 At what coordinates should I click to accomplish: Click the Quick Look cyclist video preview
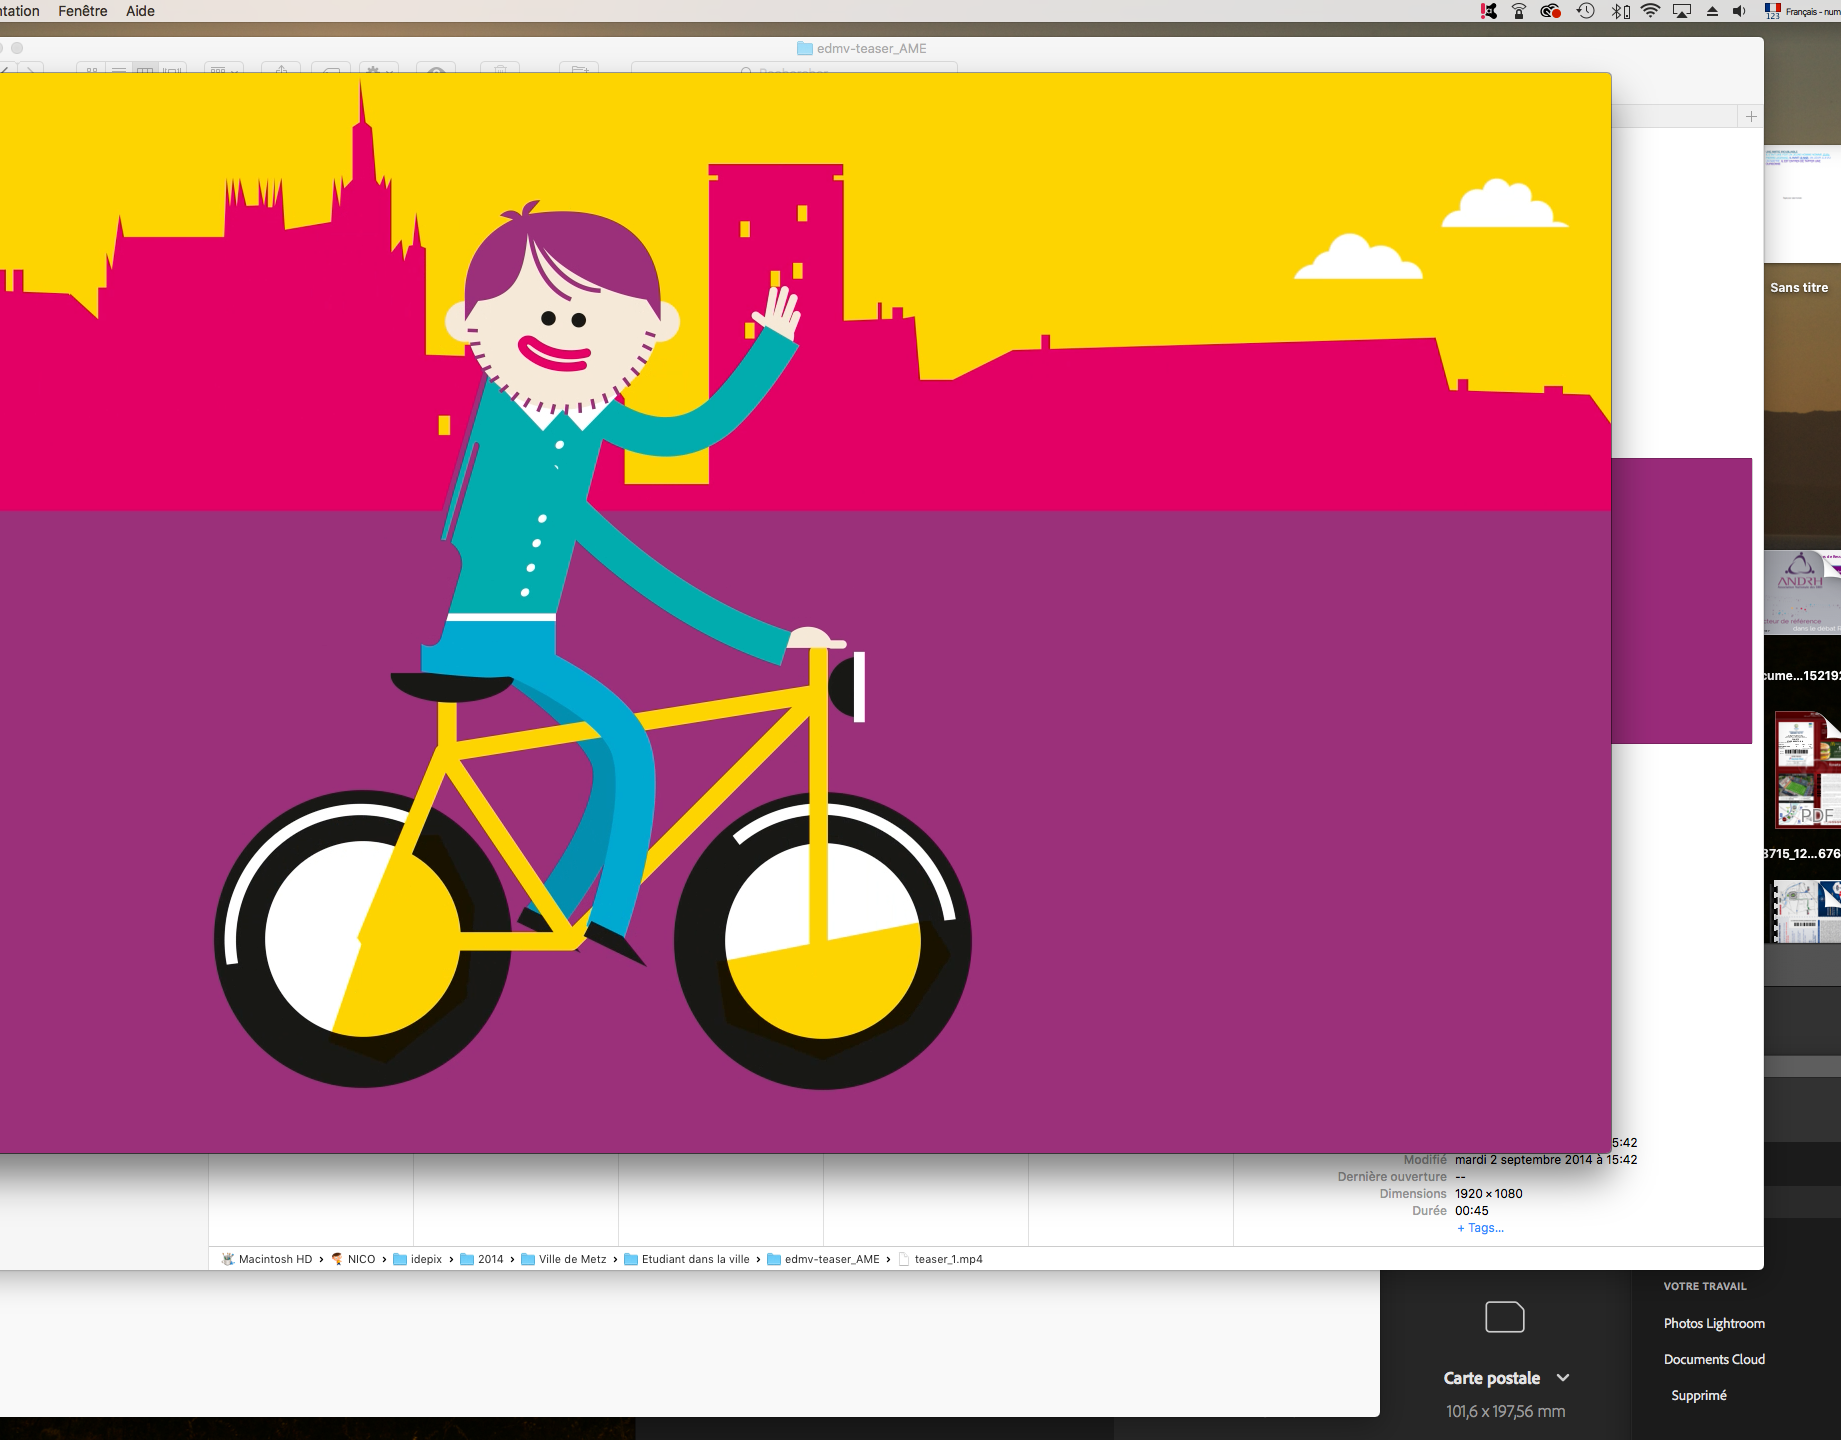coord(805,612)
